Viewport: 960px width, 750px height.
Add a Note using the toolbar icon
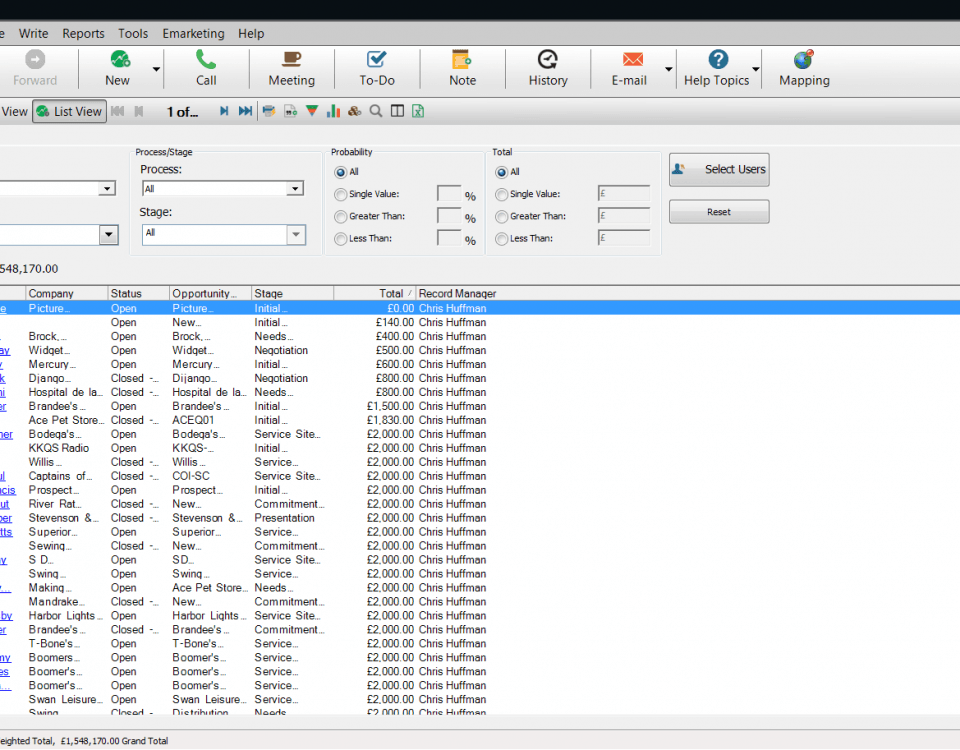click(x=462, y=59)
